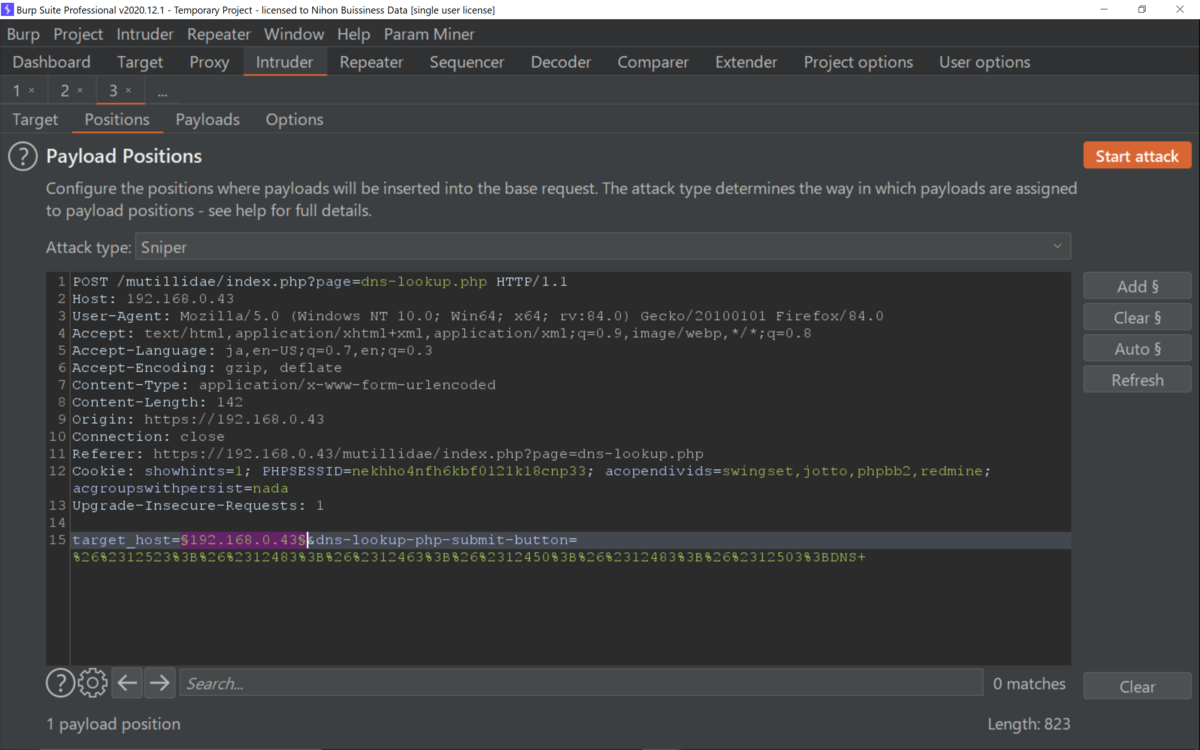Click the User-Agent header line
The width and height of the screenshot is (1200, 750).
click(x=478, y=316)
